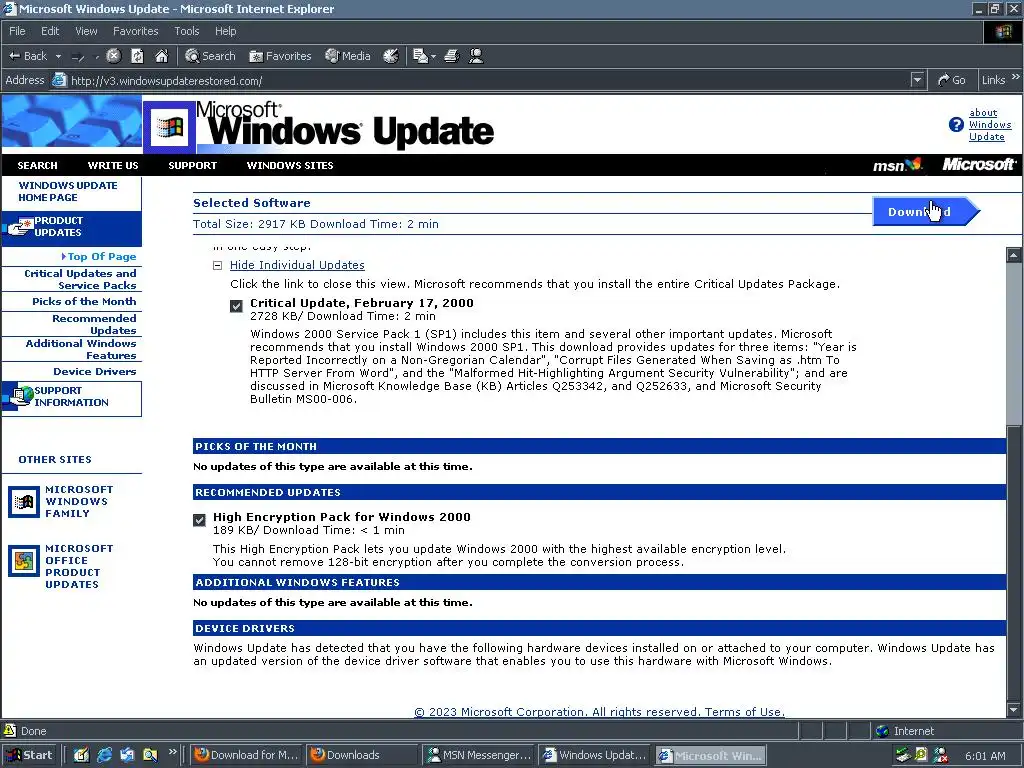Open Picks of the Month sidebar link
This screenshot has width=1024, height=768.
84,302
